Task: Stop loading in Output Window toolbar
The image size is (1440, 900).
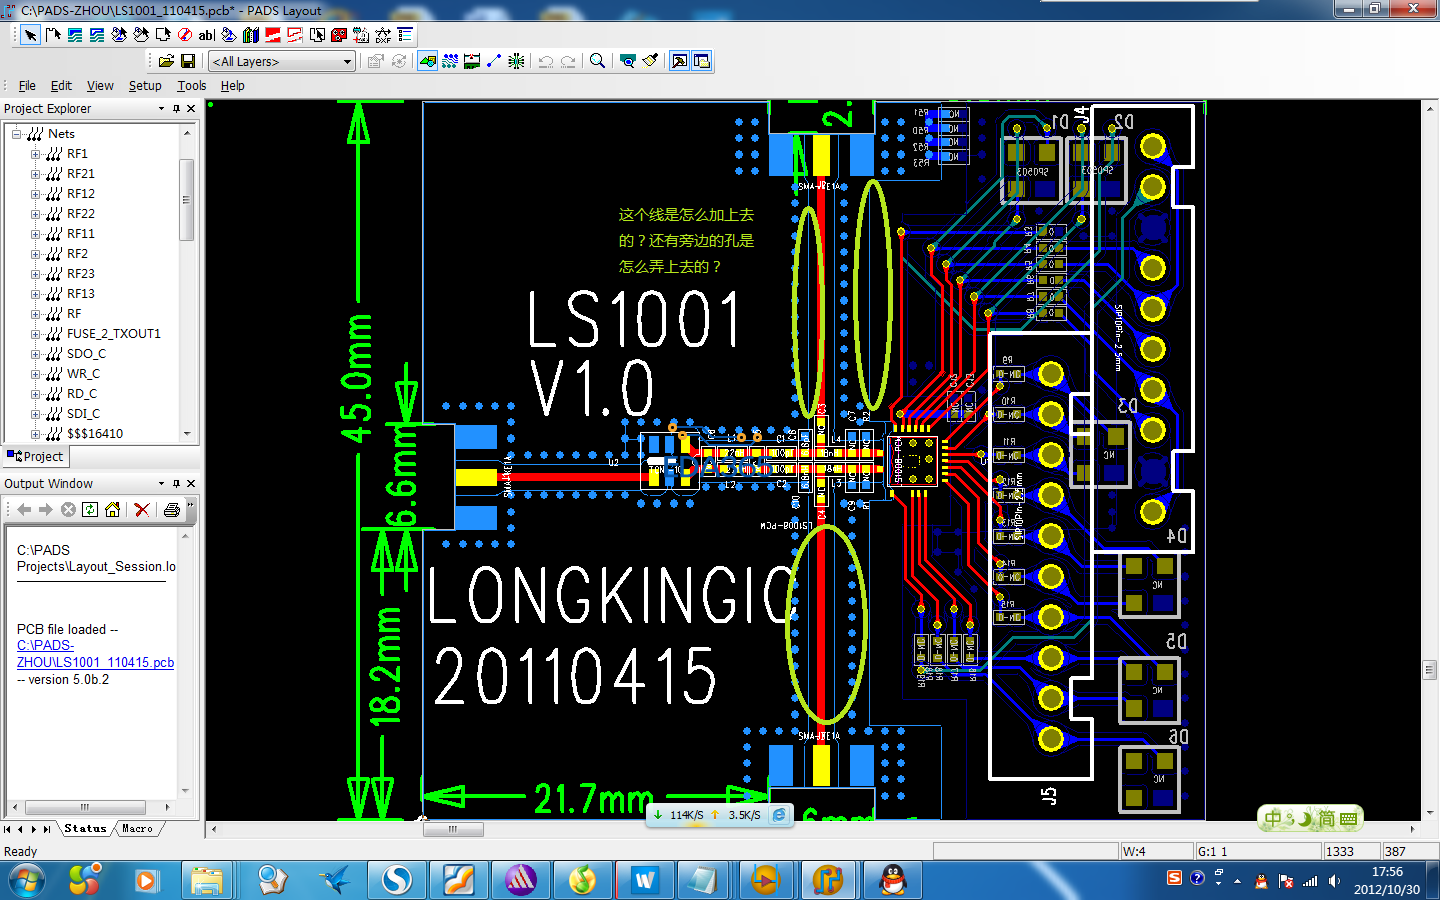Action: click(x=68, y=510)
